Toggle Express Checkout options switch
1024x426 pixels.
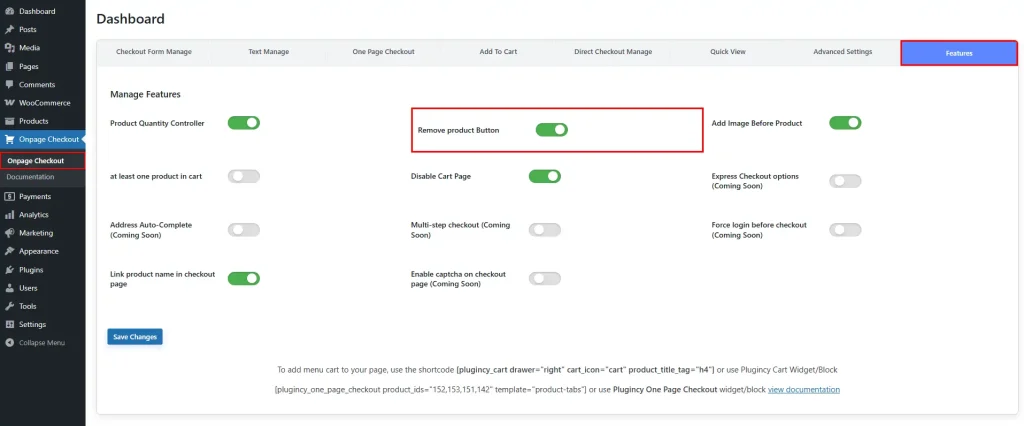(x=845, y=181)
